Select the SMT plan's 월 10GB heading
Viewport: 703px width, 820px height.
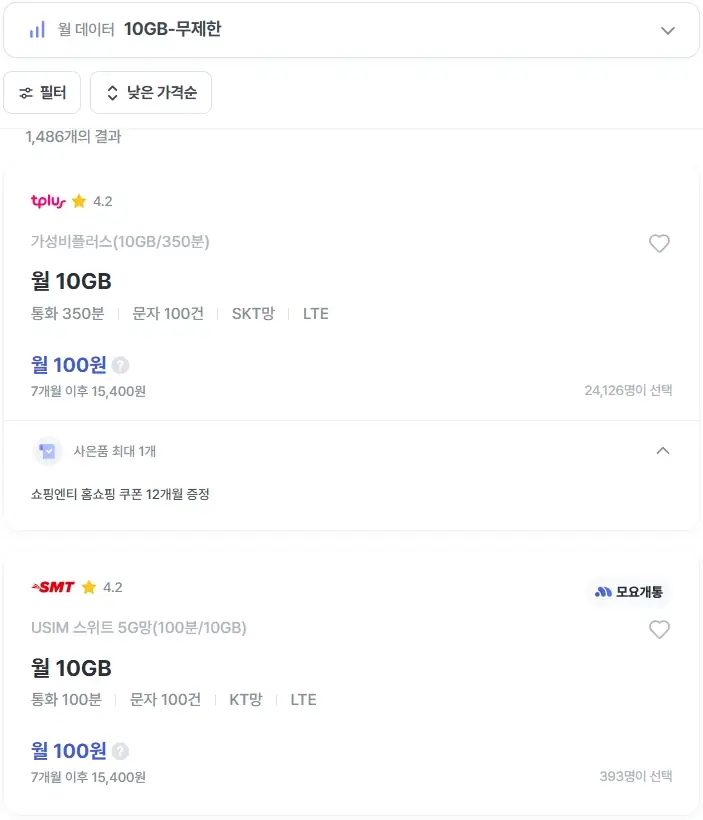pos(71,667)
